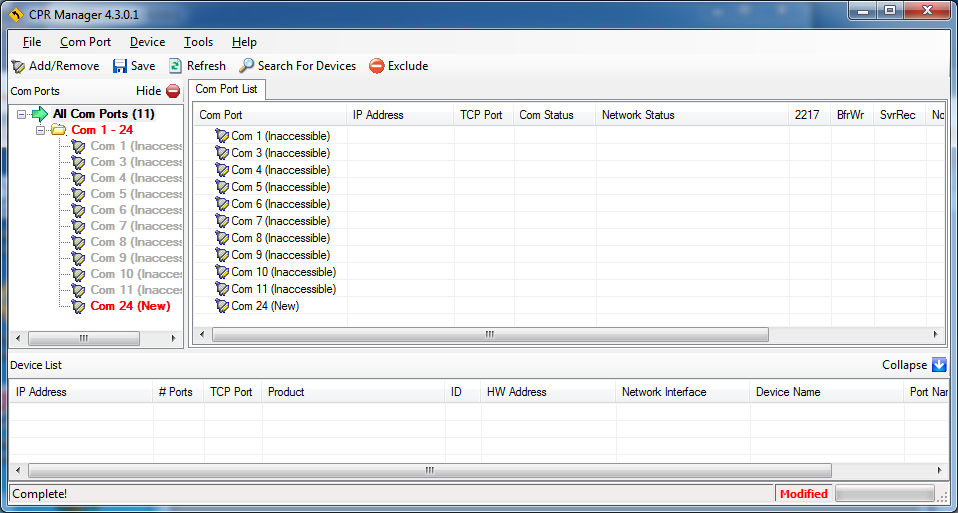Click the Add/Remove toolbar icon
Viewport: 958px width, 513px height.
coord(18,66)
